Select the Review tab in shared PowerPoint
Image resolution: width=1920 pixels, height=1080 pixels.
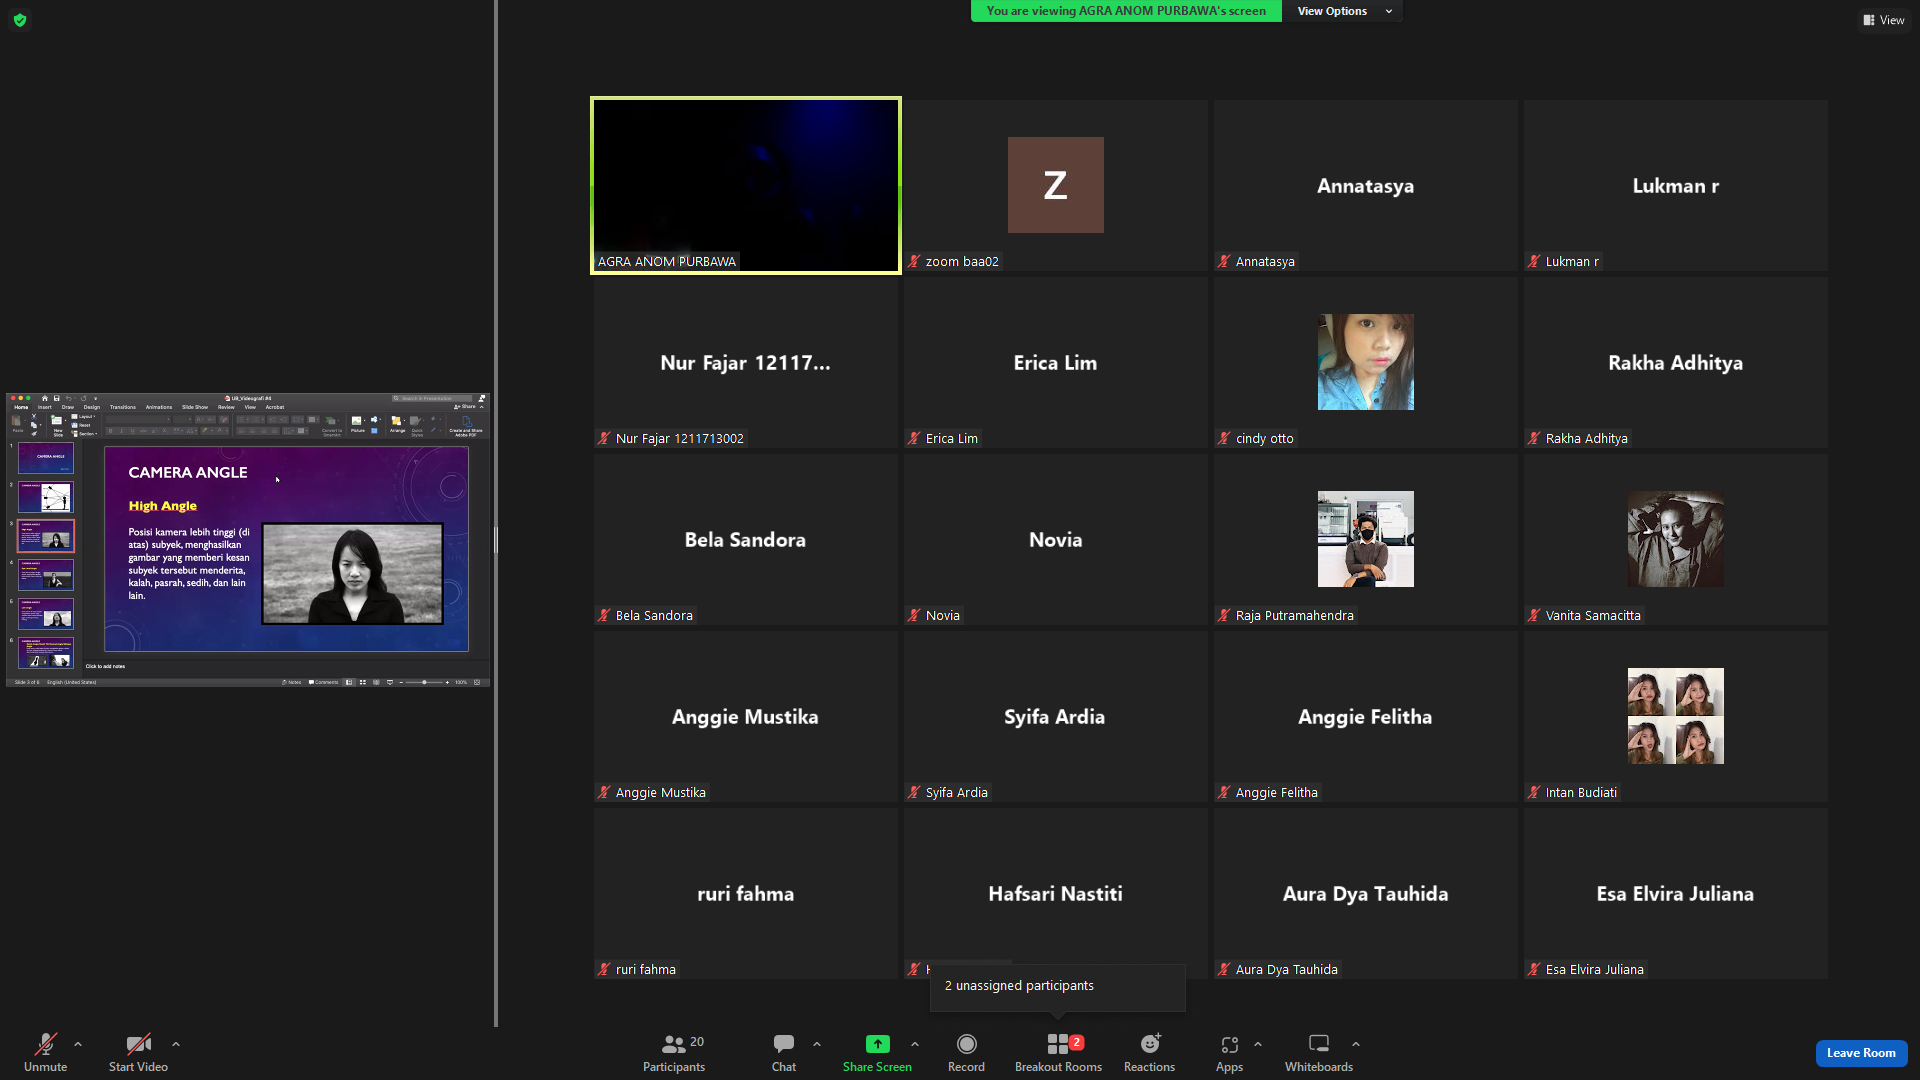(x=227, y=407)
